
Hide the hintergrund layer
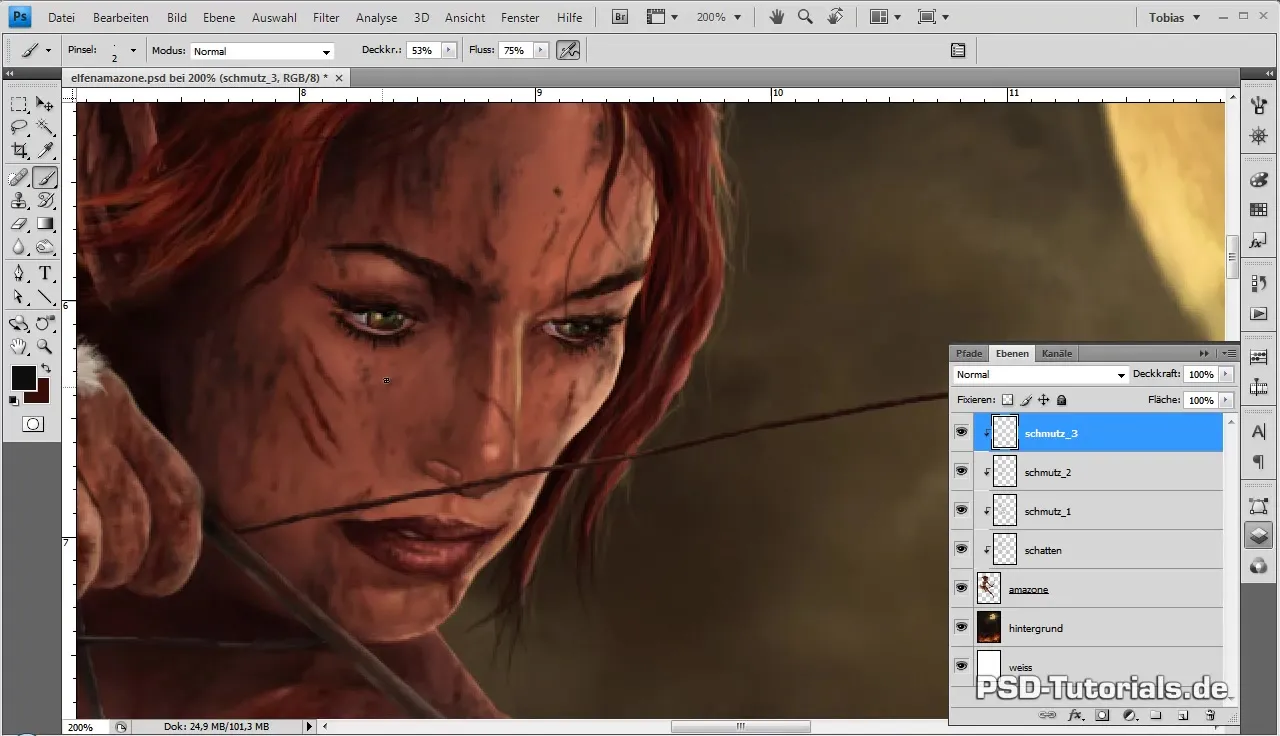point(961,627)
